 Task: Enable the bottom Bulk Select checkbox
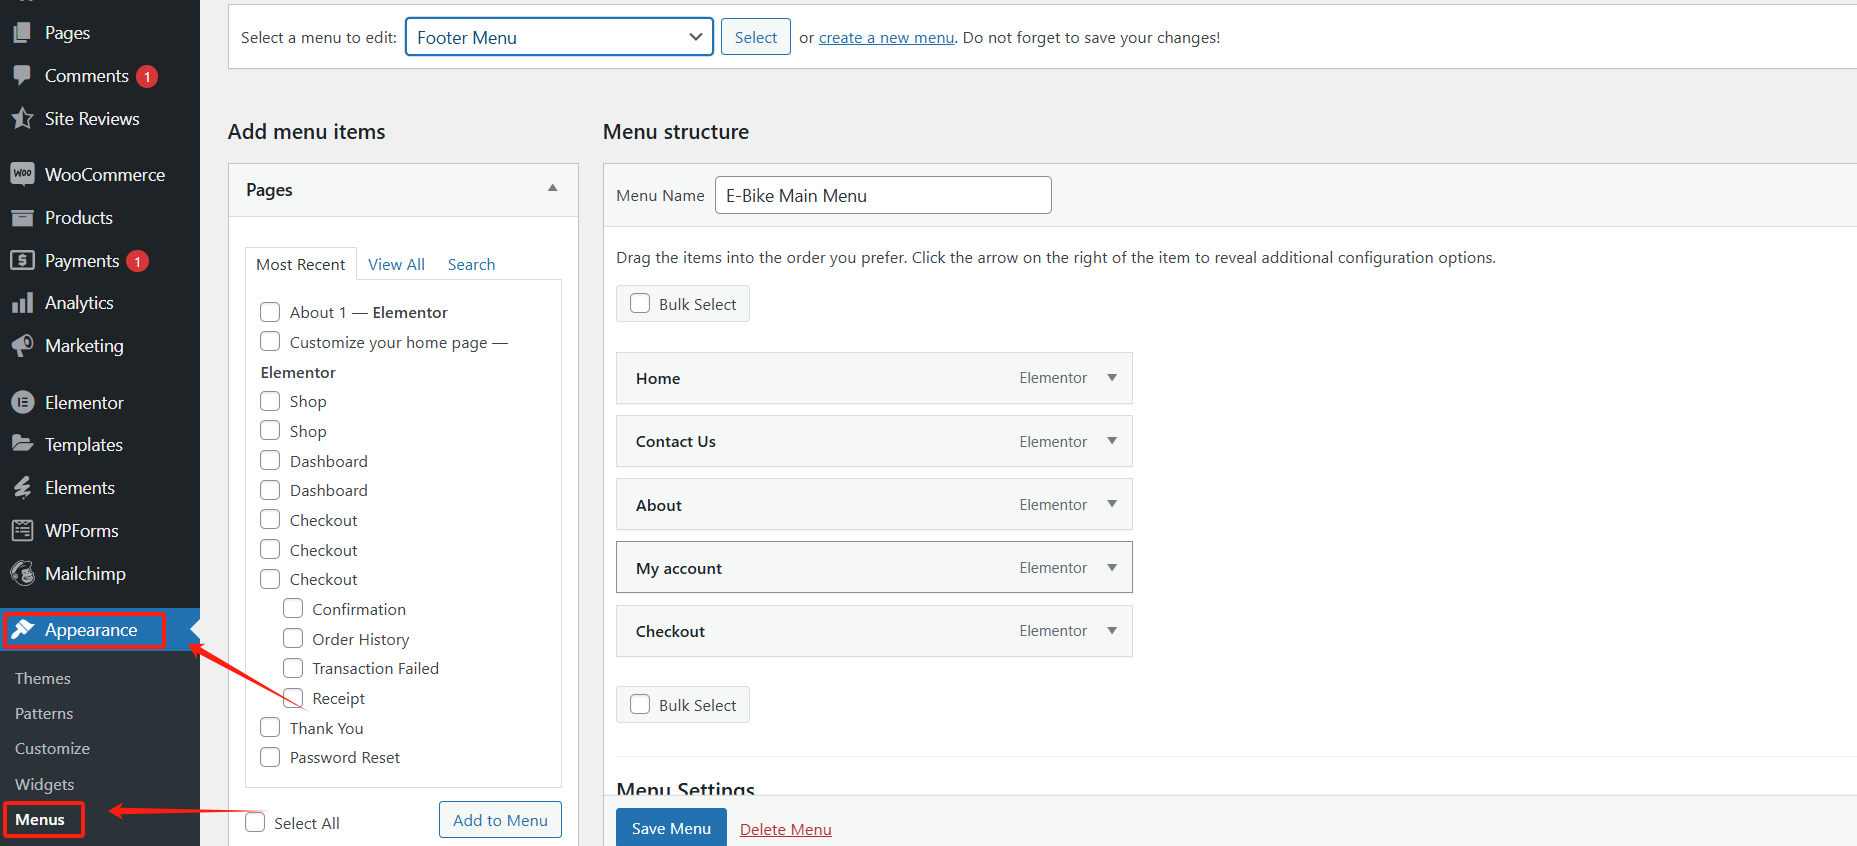(640, 704)
